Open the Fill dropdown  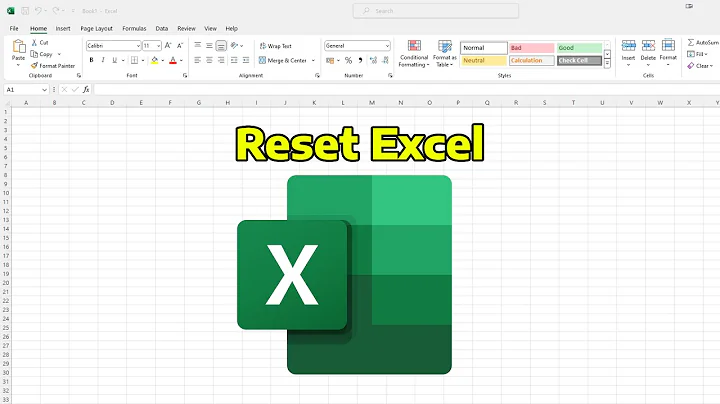pos(698,54)
